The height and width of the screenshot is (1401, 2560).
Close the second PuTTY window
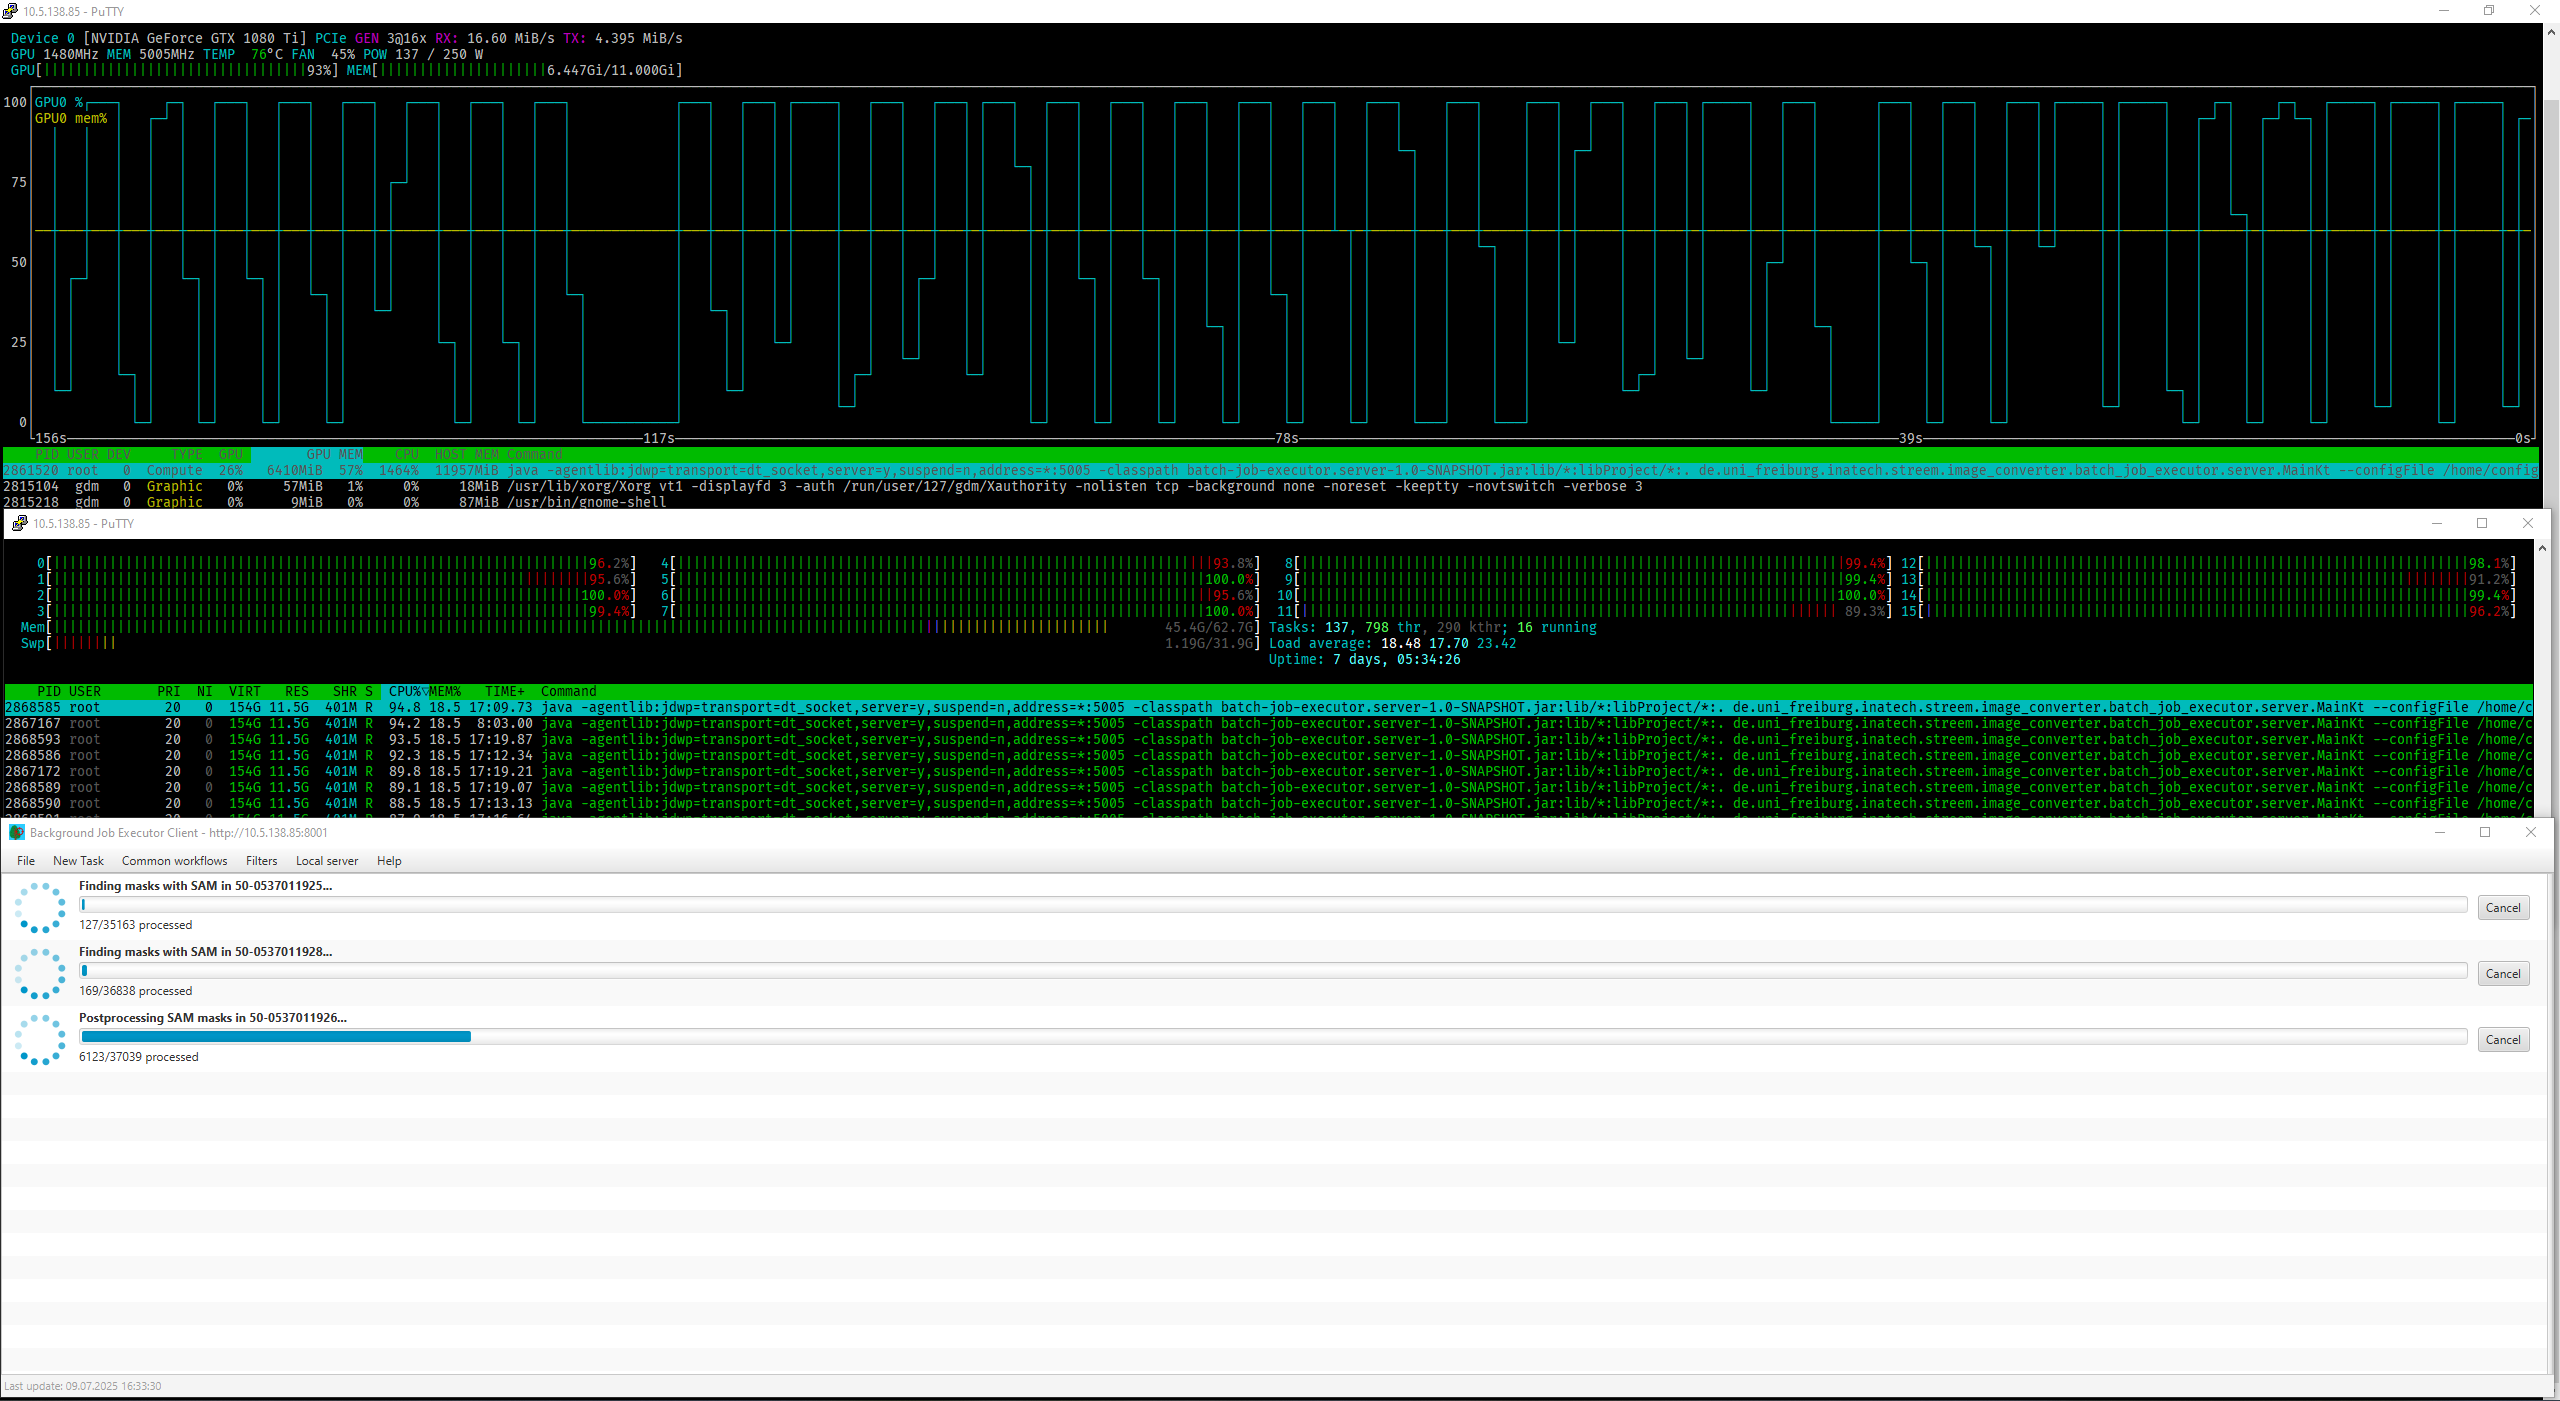click(2528, 523)
